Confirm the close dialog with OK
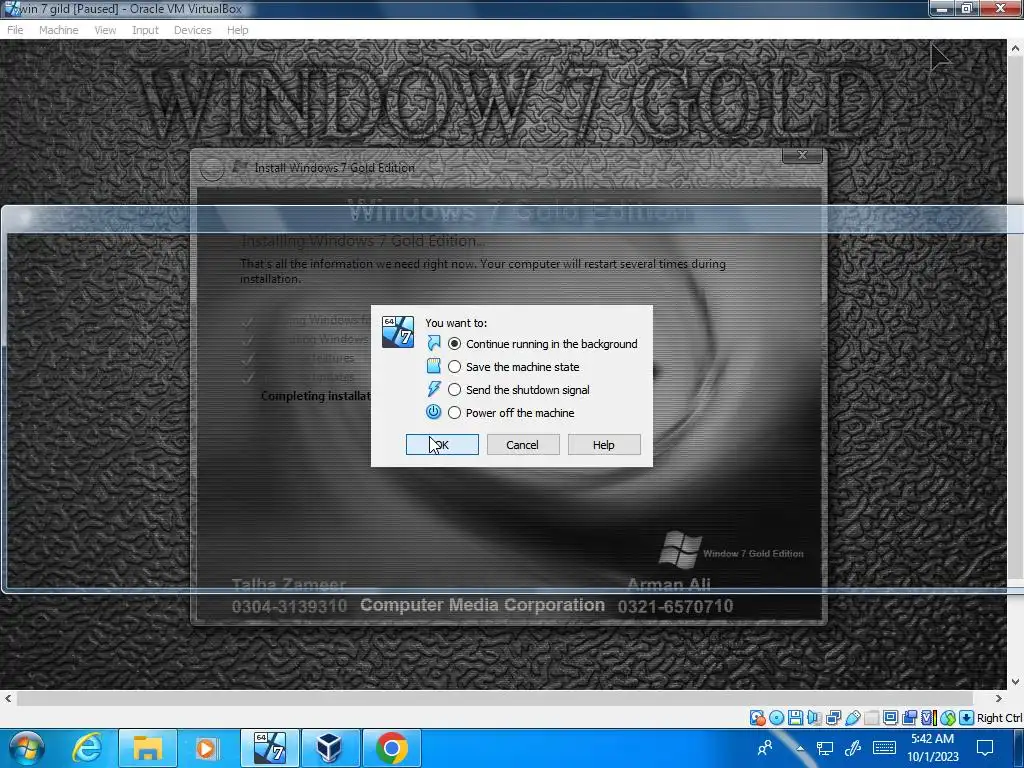The height and width of the screenshot is (768, 1024). tap(442, 445)
